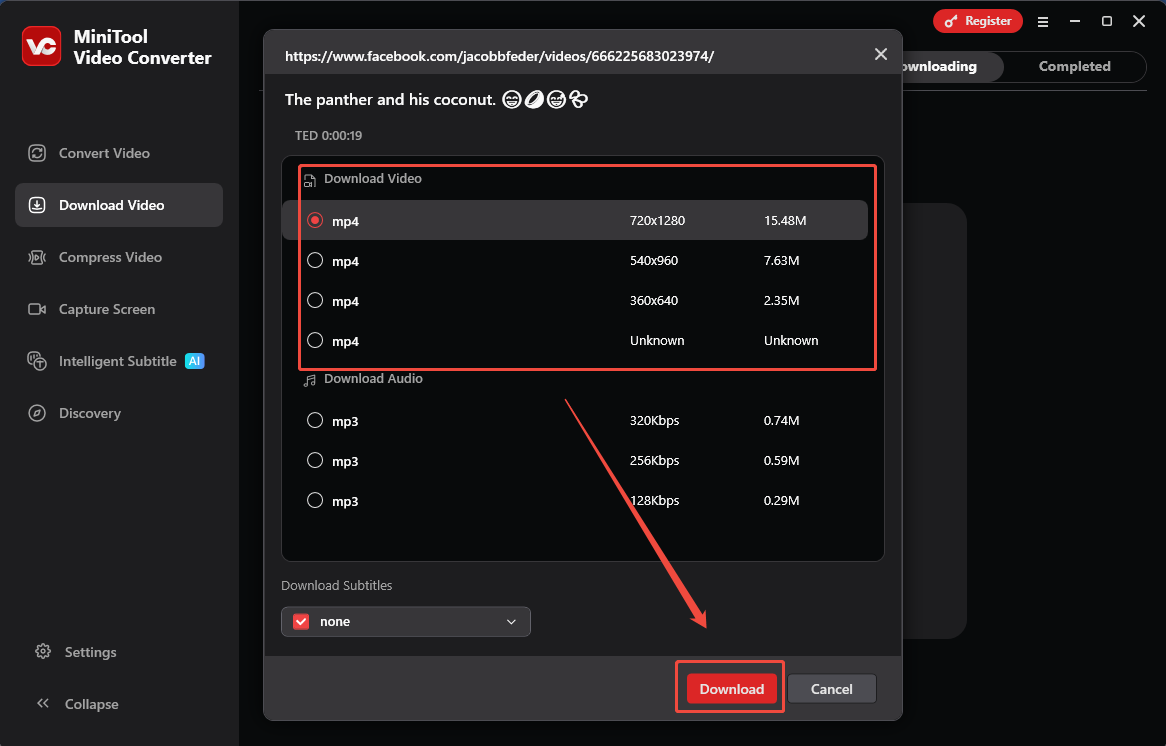Click the Register button

pos(977,20)
